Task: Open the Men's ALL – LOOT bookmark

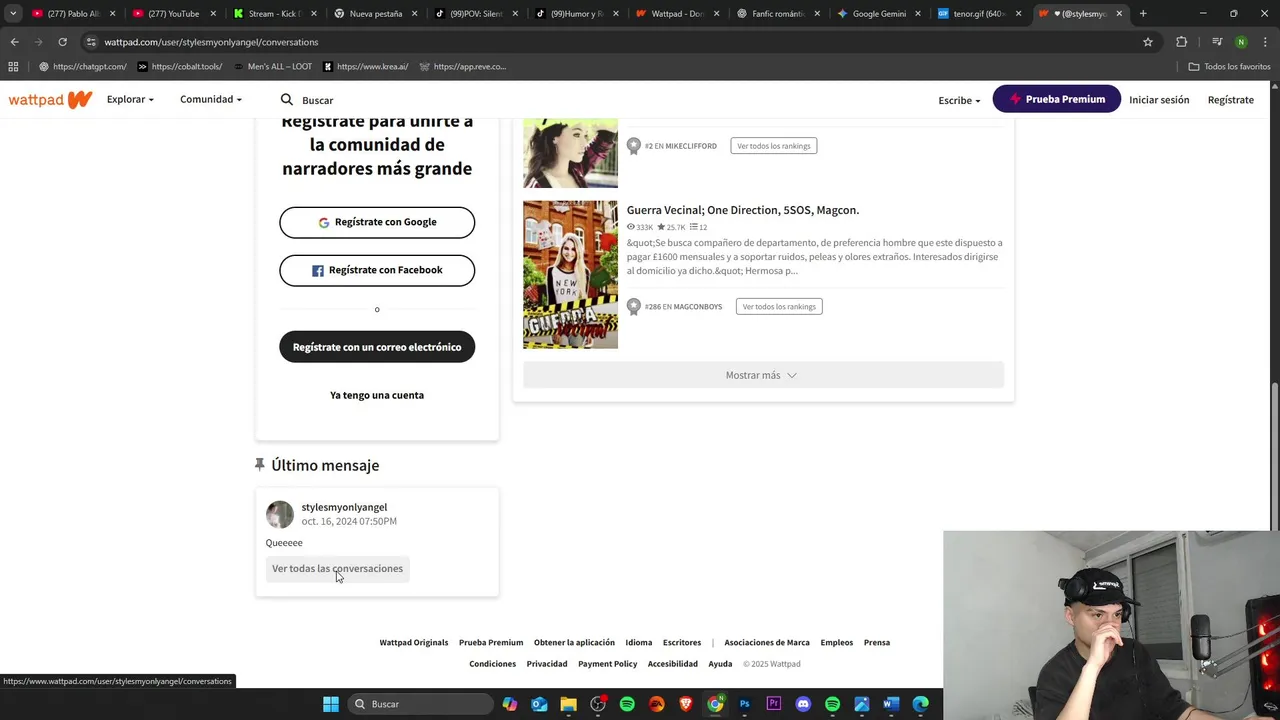Action: (x=272, y=67)
